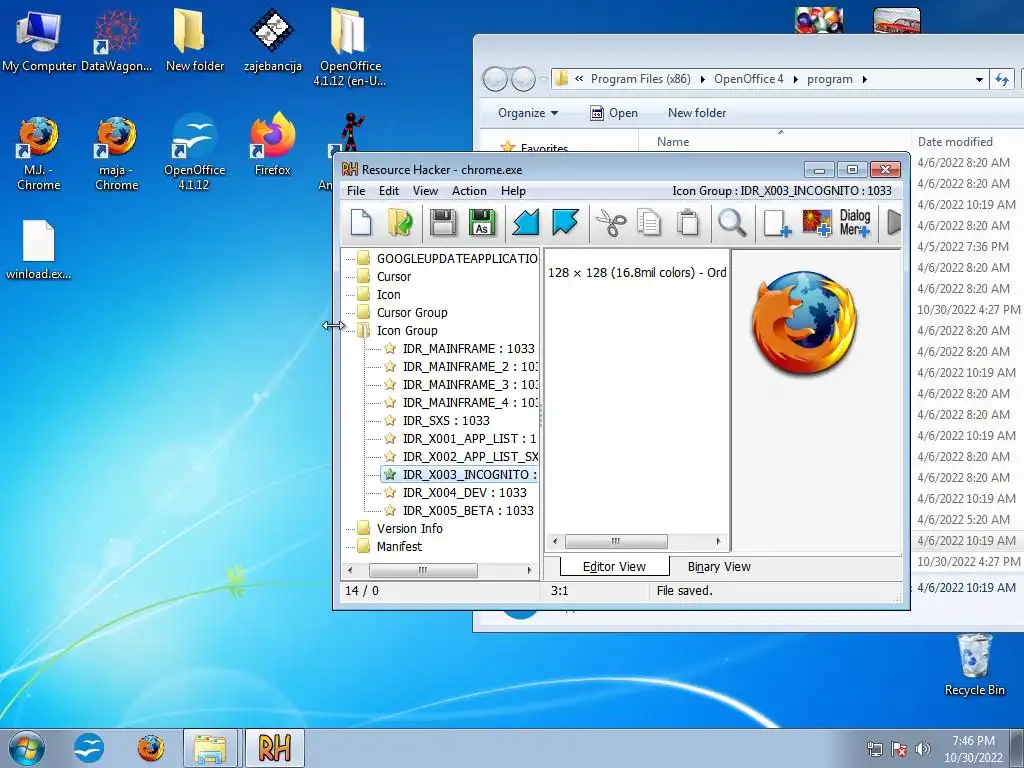
Task: Click Explorer Back navigation button
Action: [496, 79]
